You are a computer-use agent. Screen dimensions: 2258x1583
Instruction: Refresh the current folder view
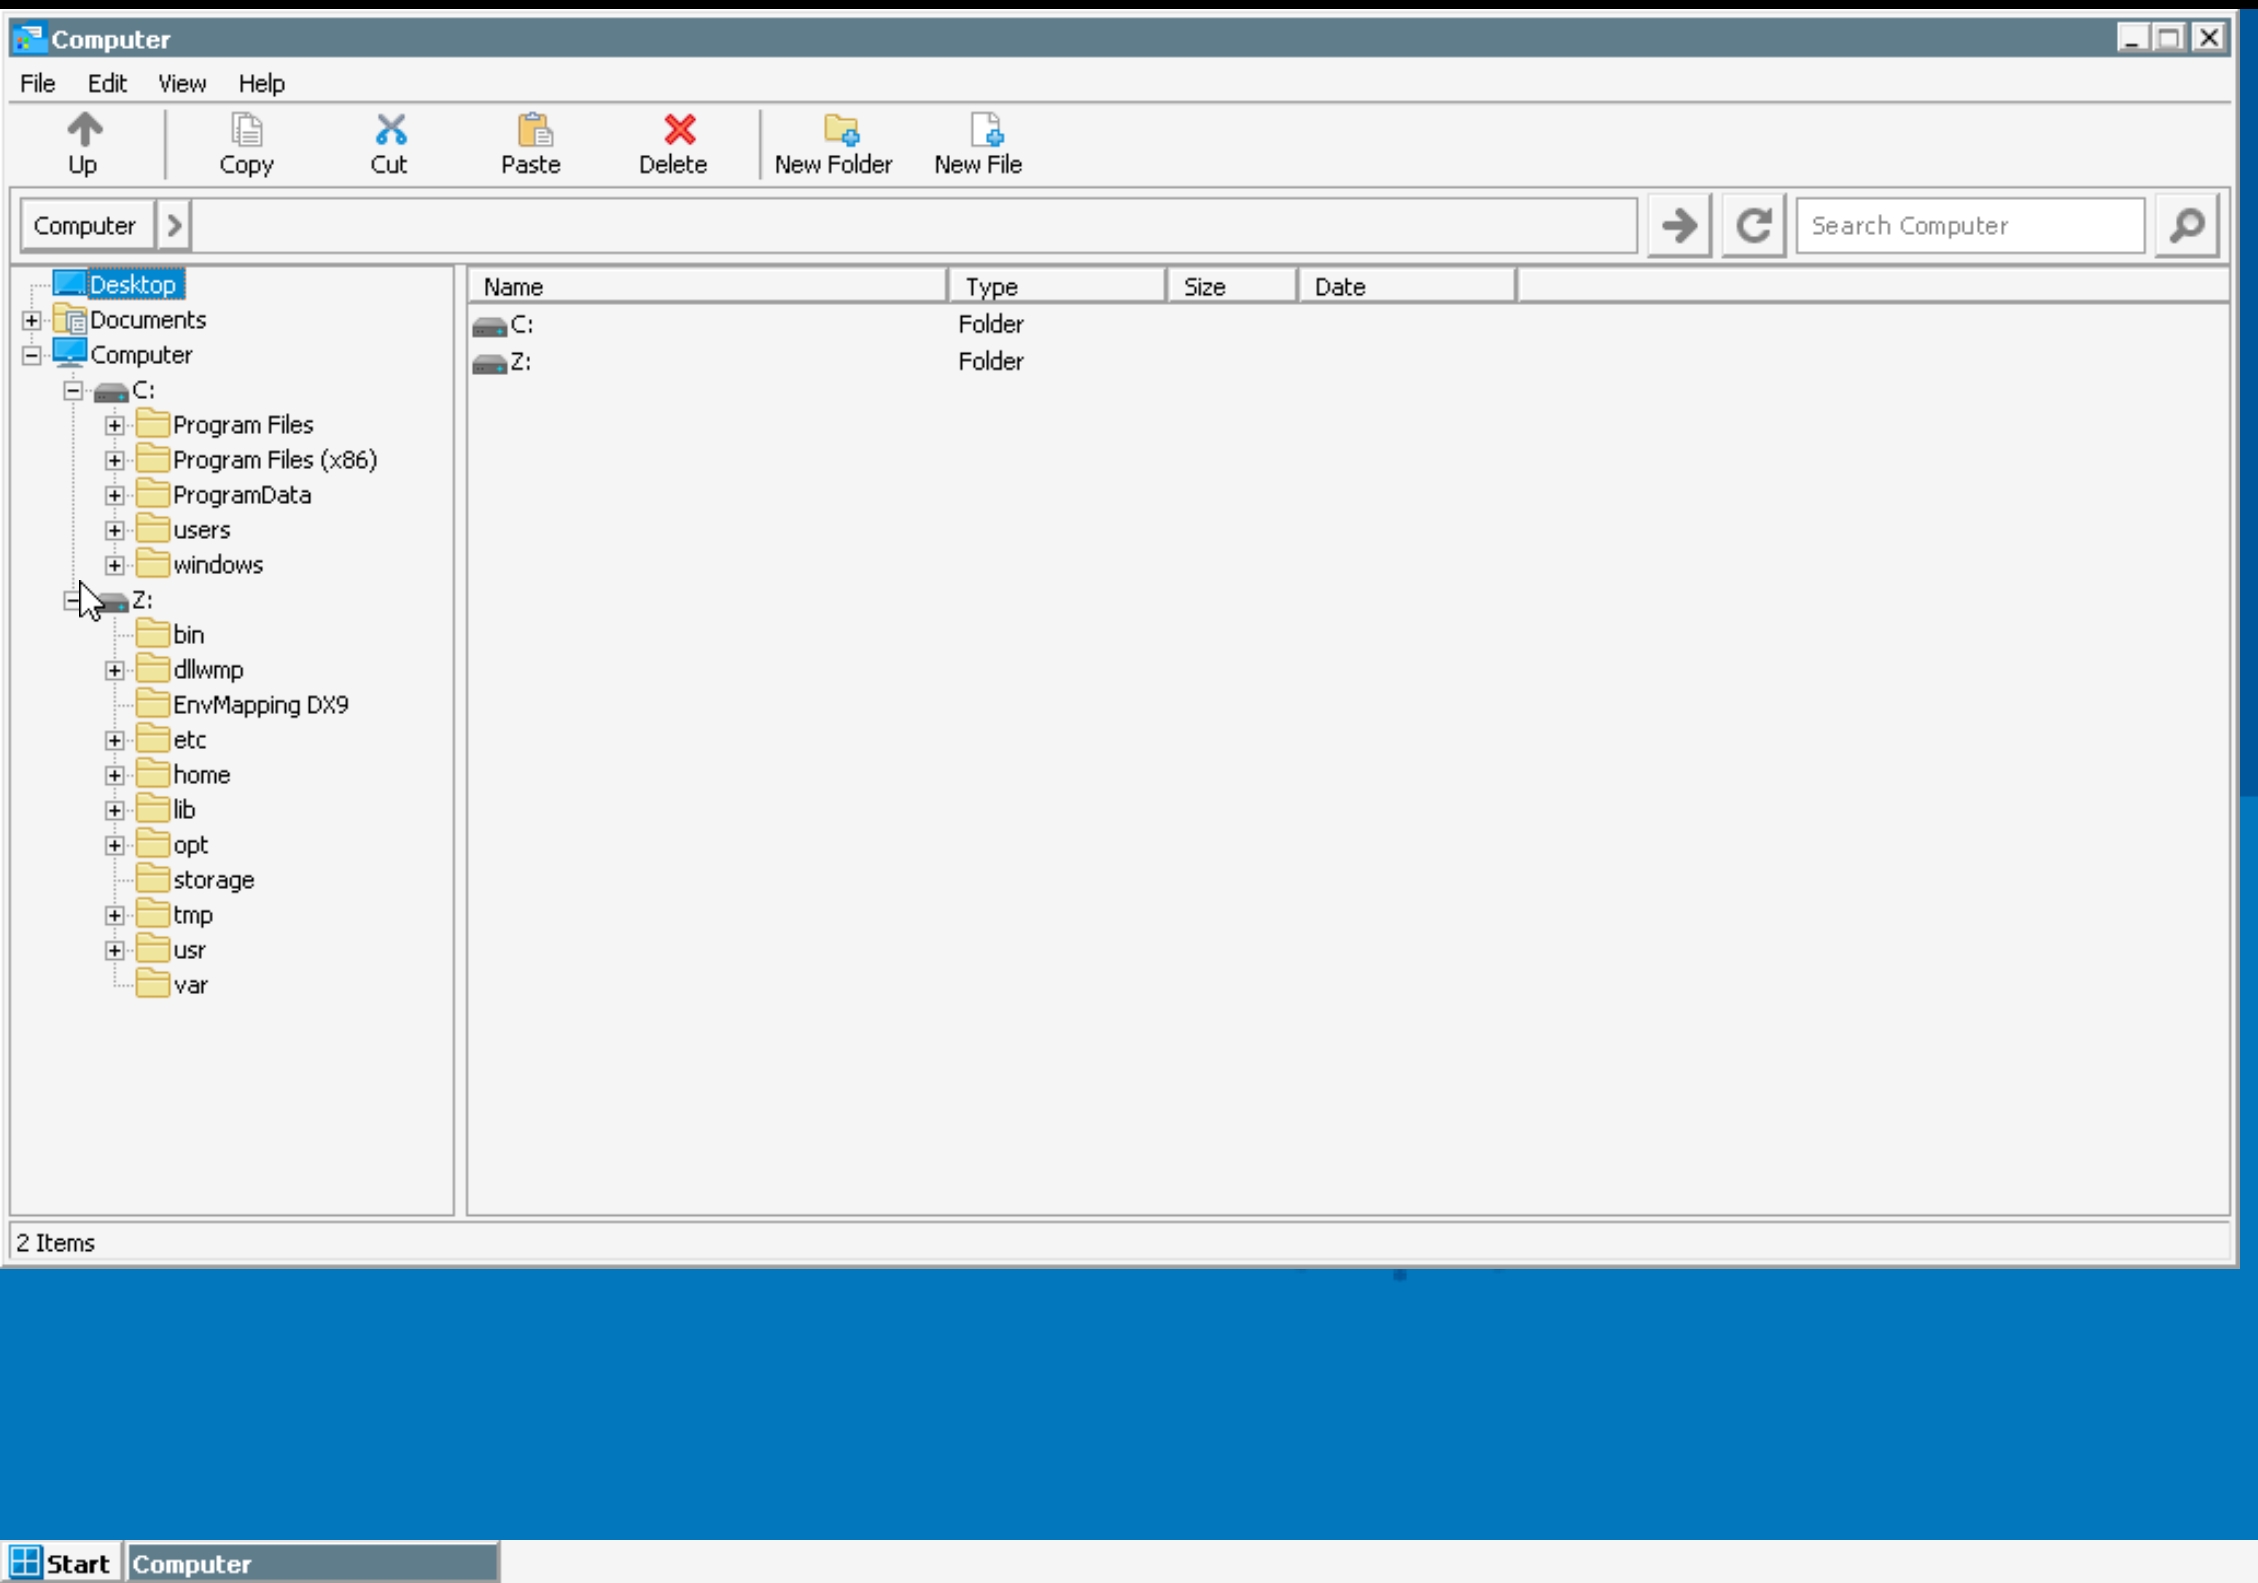(x=1753, y=225)
